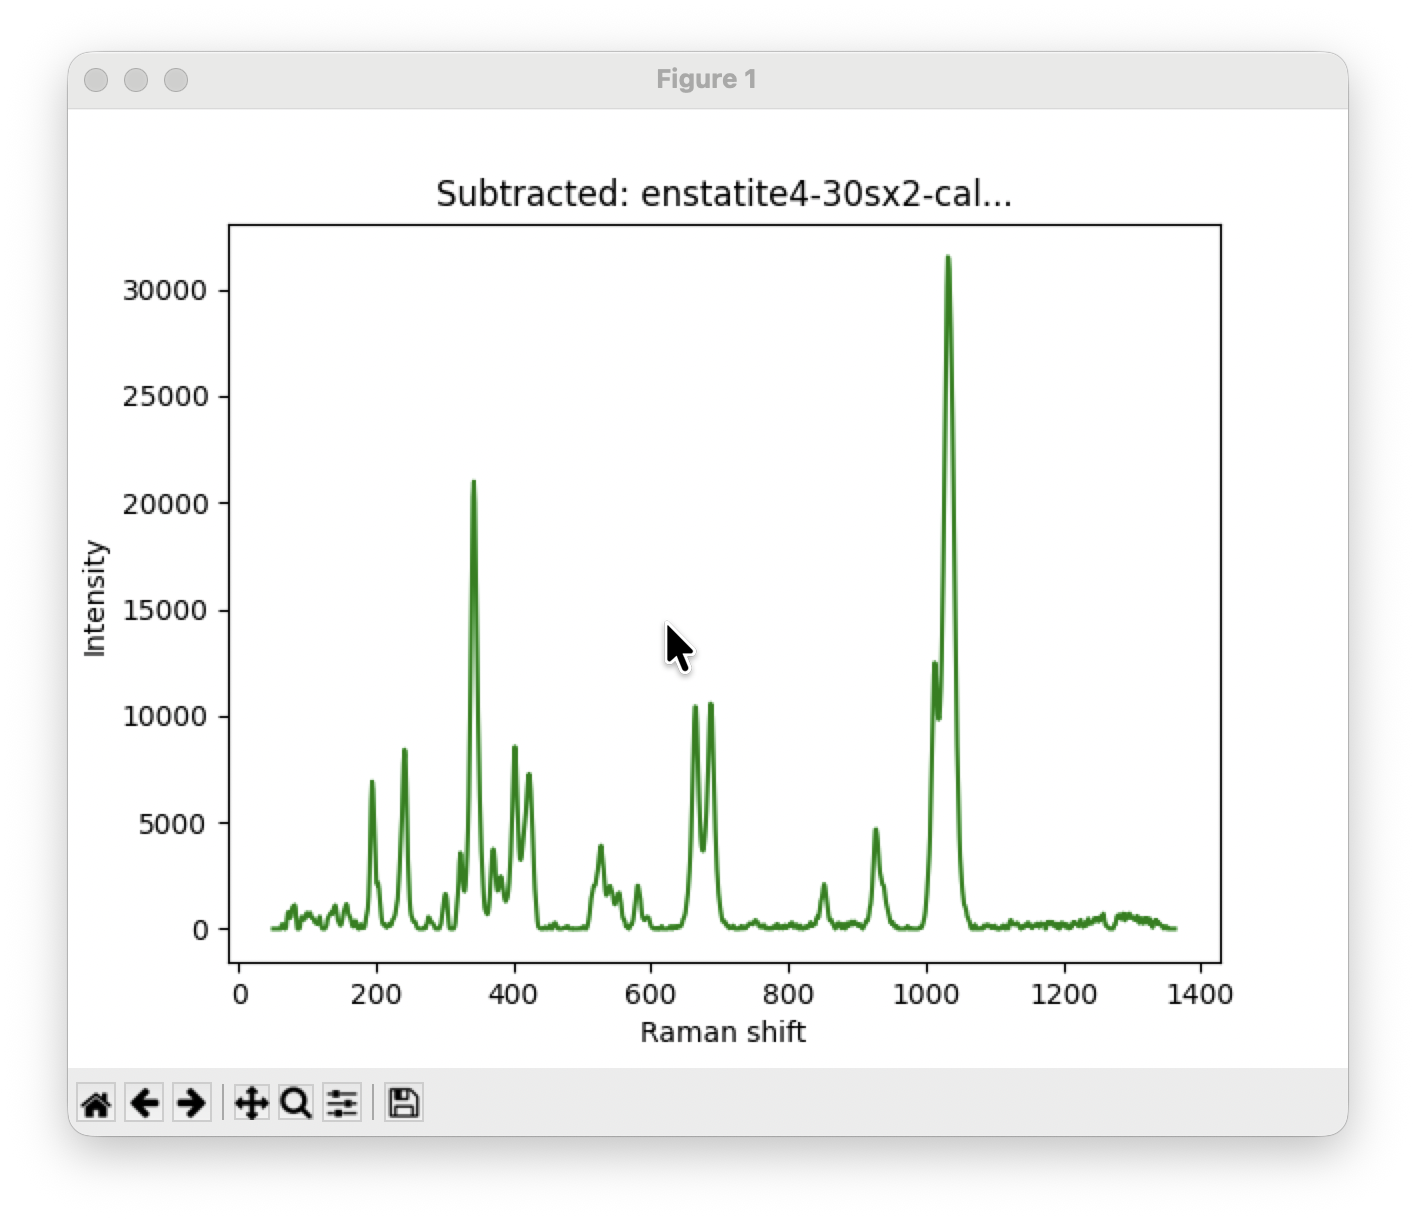Click the 'Intensity' y-axis label
Viewport: 1416px width, 1220px height.
click(x=95, y=598)
